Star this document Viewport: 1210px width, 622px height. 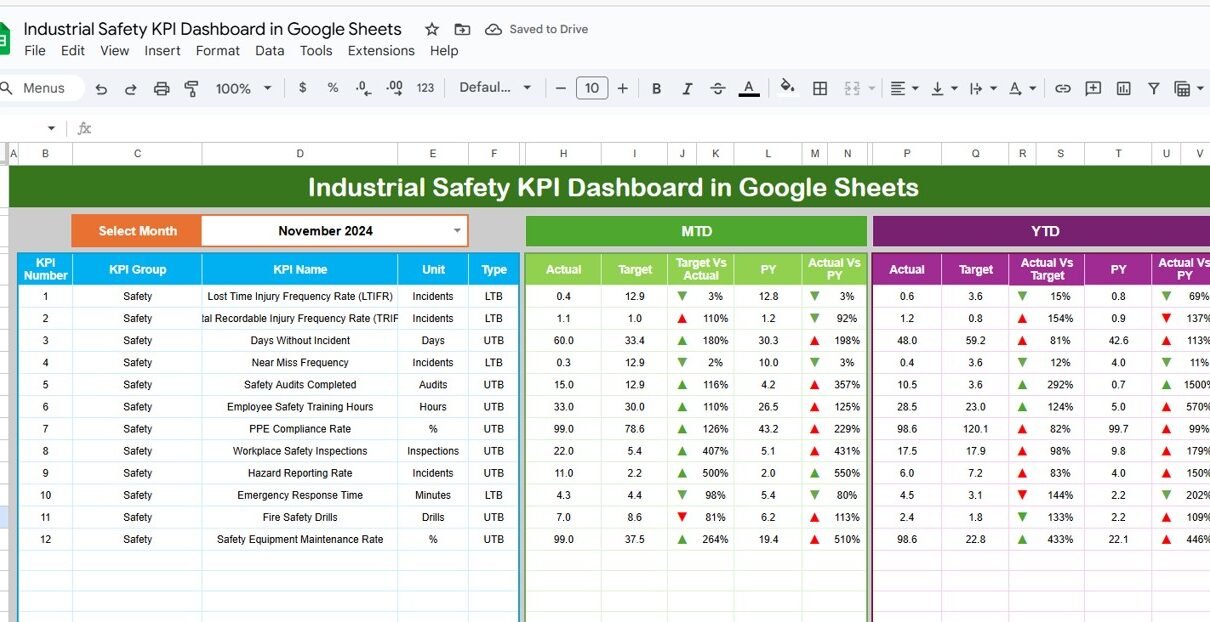[x=432, y=29]
